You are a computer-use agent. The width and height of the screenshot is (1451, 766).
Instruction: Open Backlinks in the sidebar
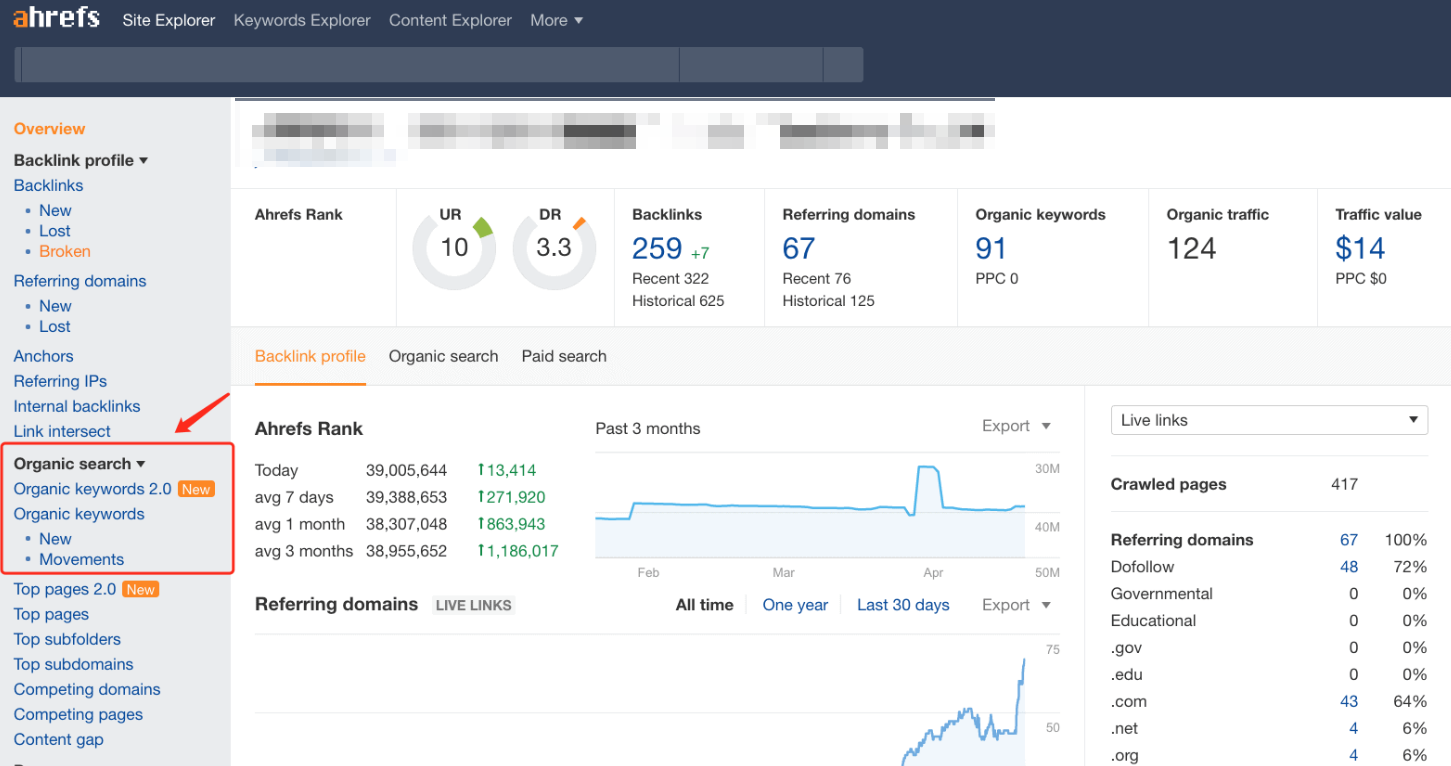48,185
